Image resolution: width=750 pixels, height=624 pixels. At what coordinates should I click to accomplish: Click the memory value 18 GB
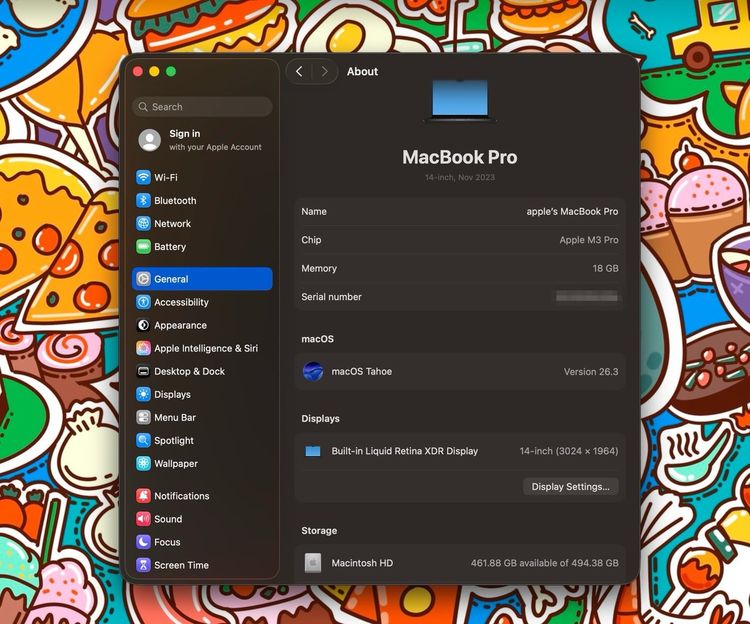click(606, 268)
